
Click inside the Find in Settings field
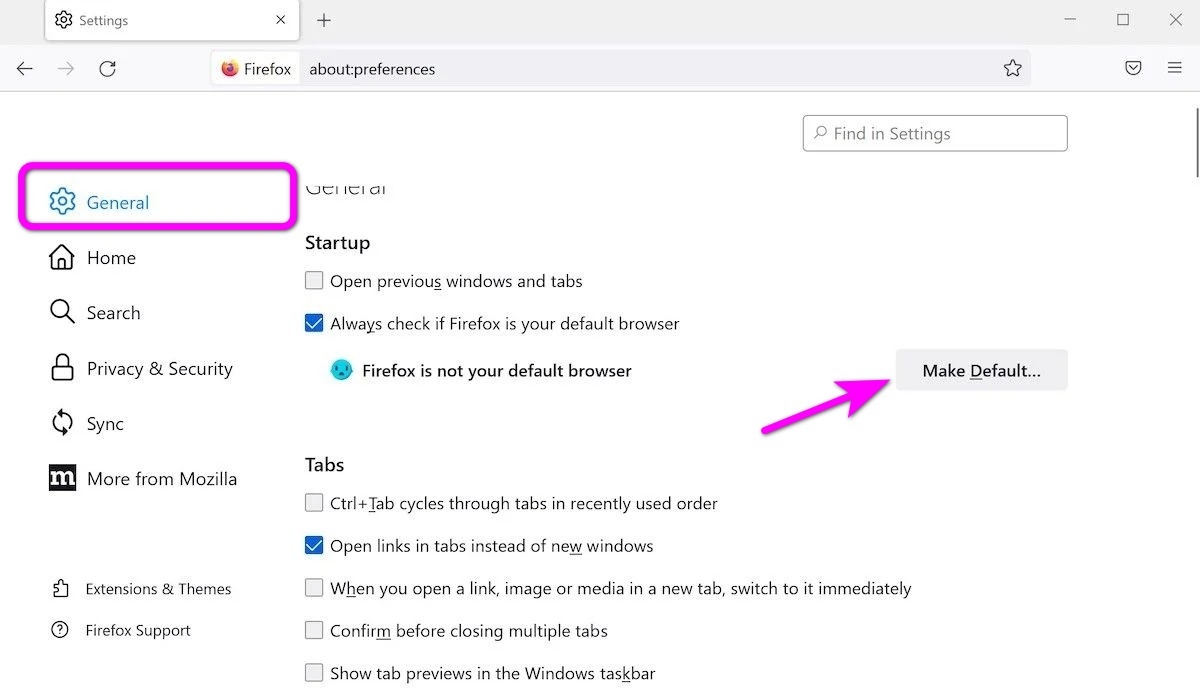pos(934,133)
